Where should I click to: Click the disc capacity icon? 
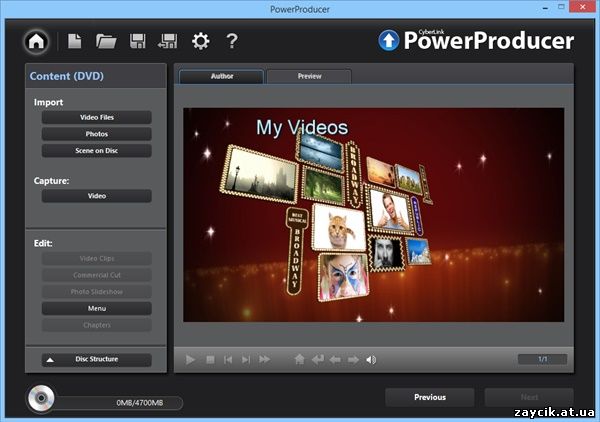(41, 399)
